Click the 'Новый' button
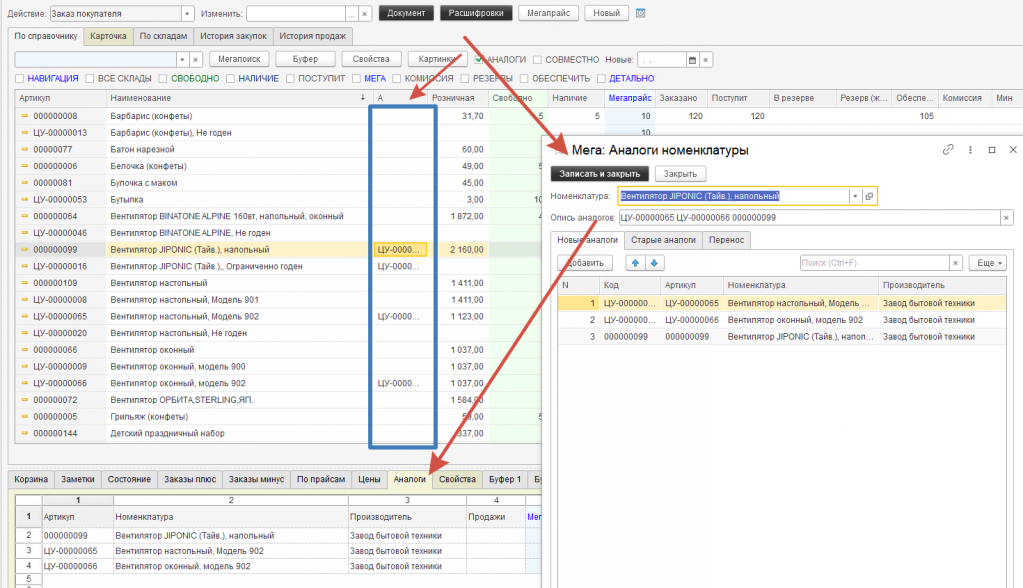This screenshot has width=1023, height=588. [606, 13]
